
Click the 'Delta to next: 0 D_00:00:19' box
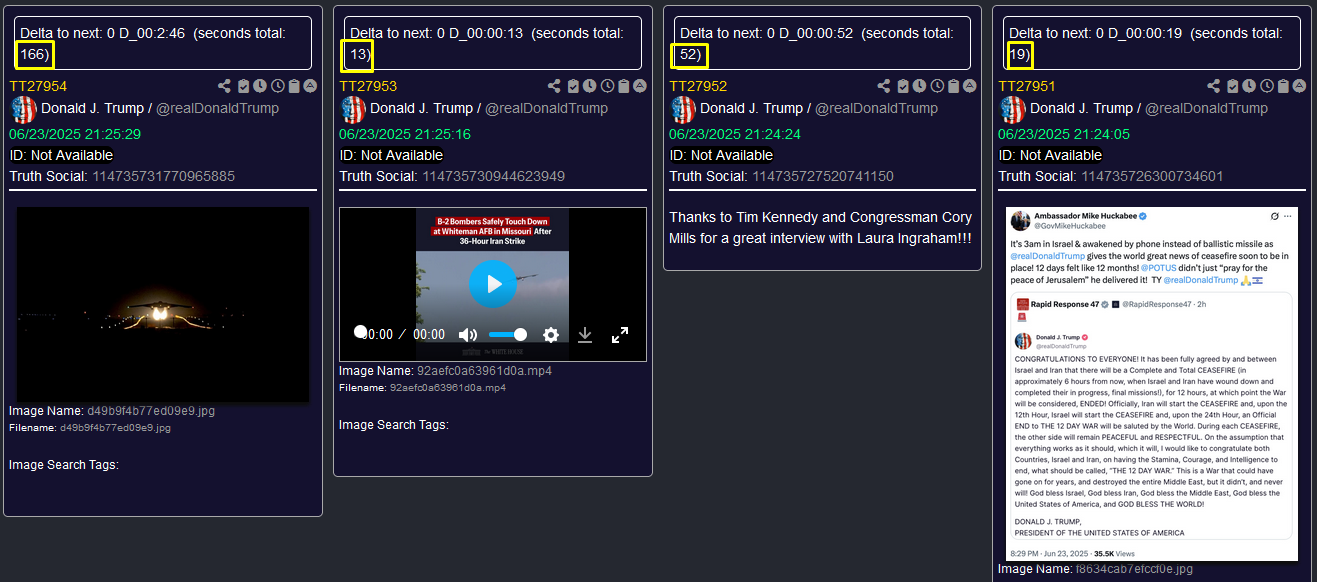coord(1152,43)
